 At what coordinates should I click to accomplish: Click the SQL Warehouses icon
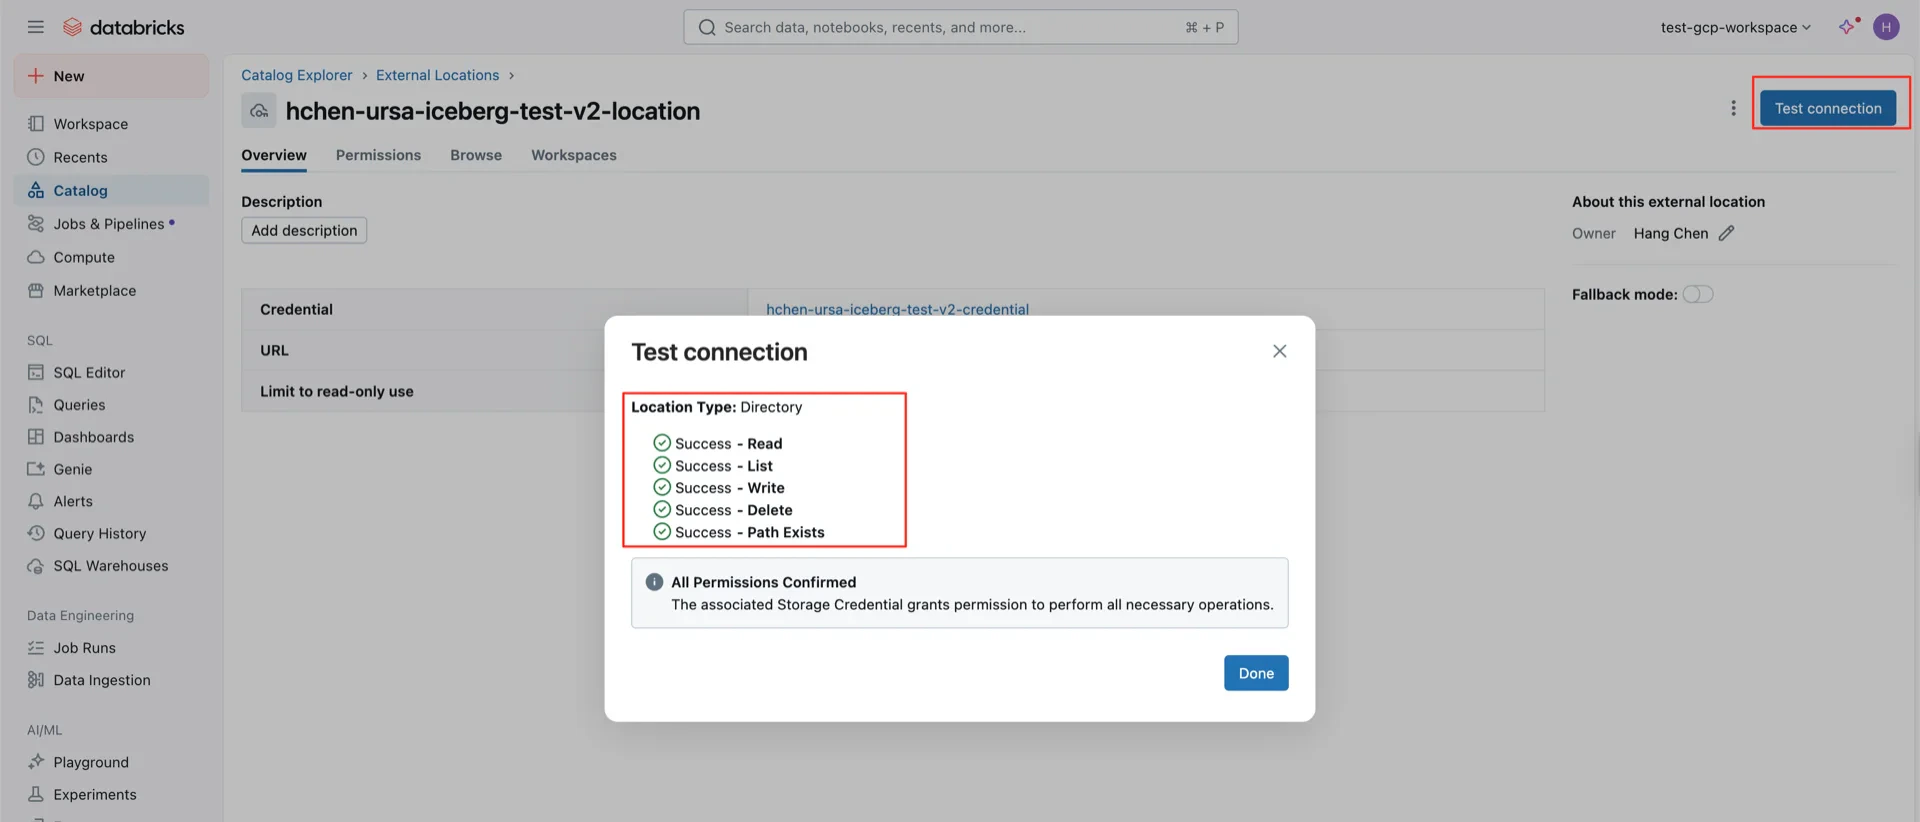(36, 566)
